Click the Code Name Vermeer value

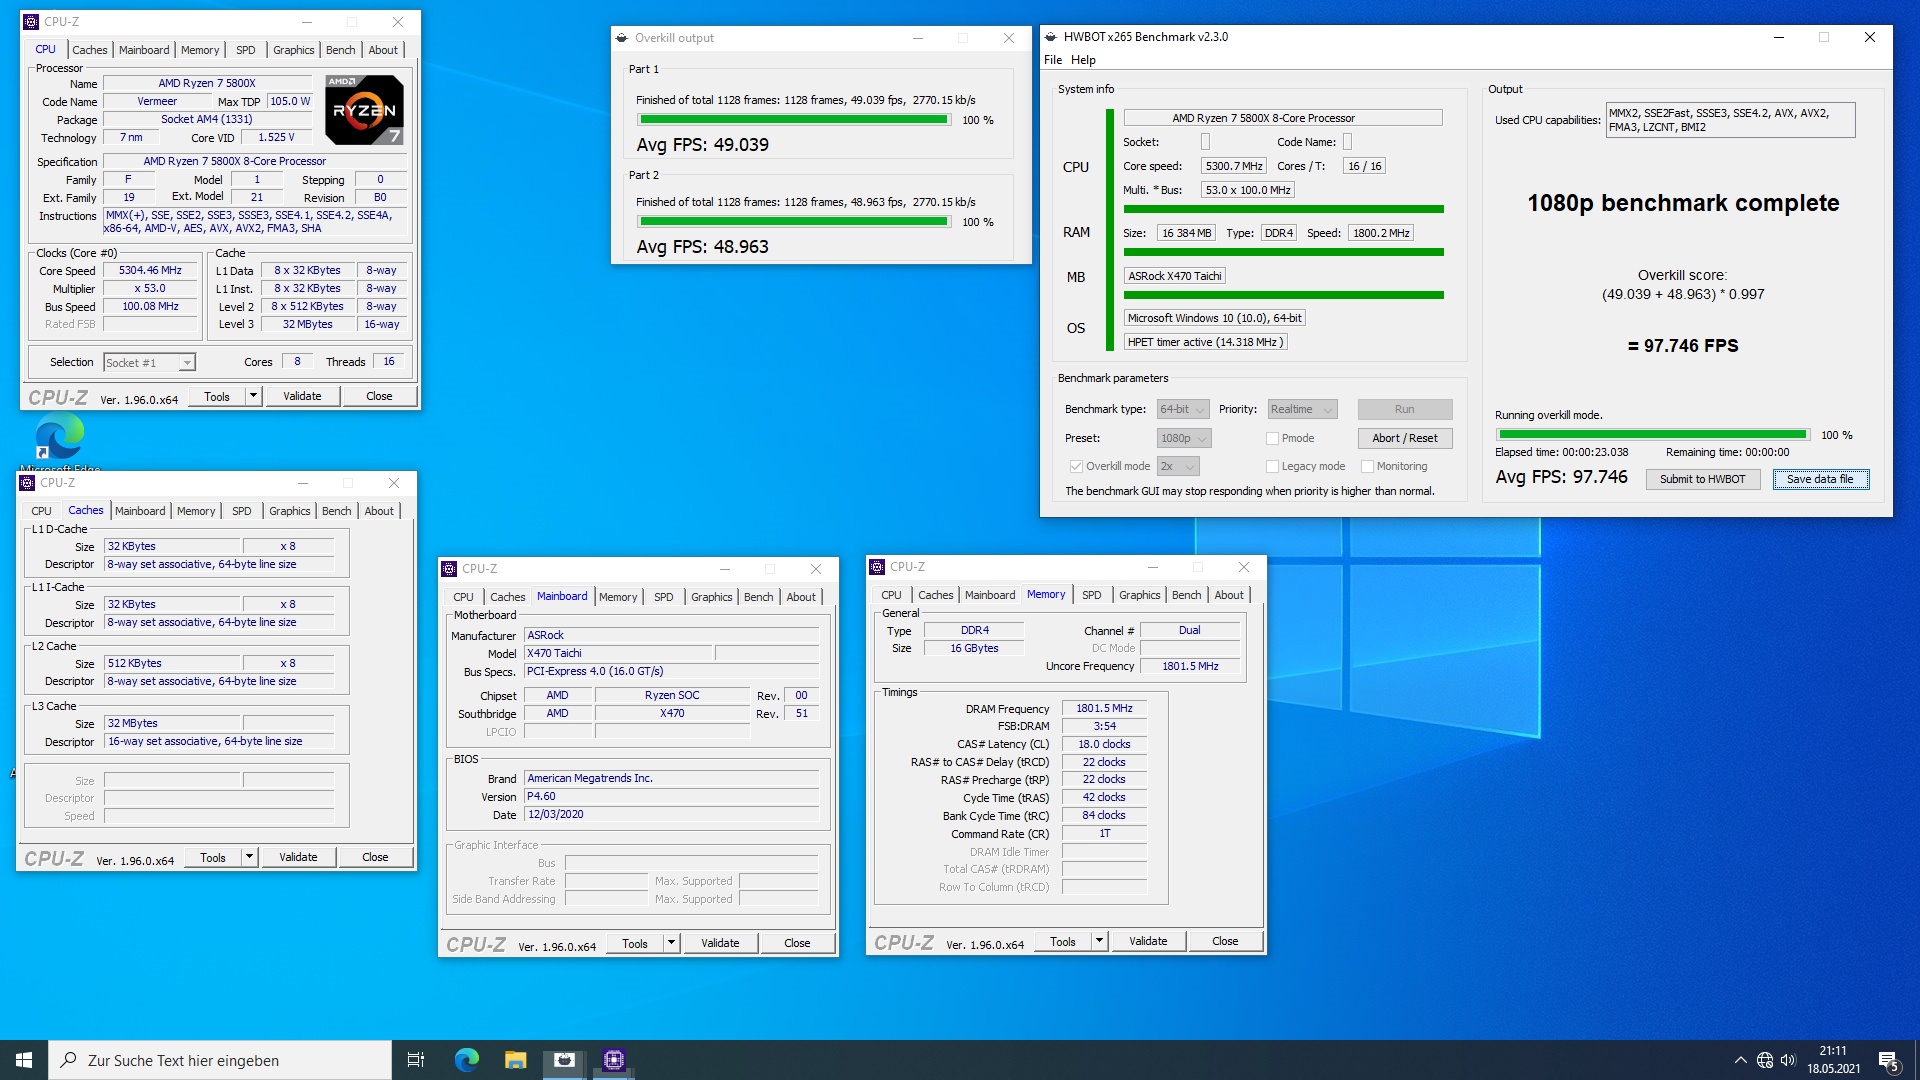157,102
